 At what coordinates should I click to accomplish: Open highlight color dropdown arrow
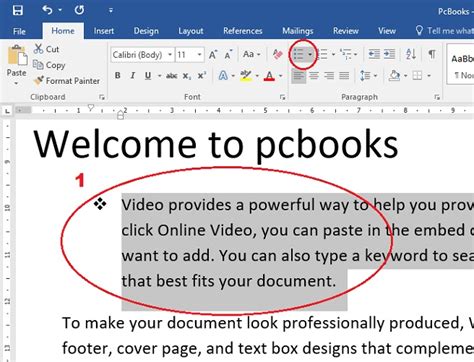[257, 76]
